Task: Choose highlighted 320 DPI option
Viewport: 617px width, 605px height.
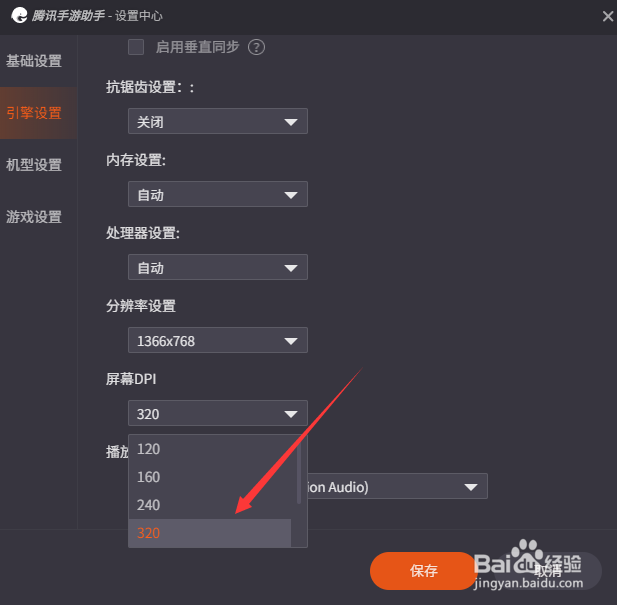Action: [210, 533]
